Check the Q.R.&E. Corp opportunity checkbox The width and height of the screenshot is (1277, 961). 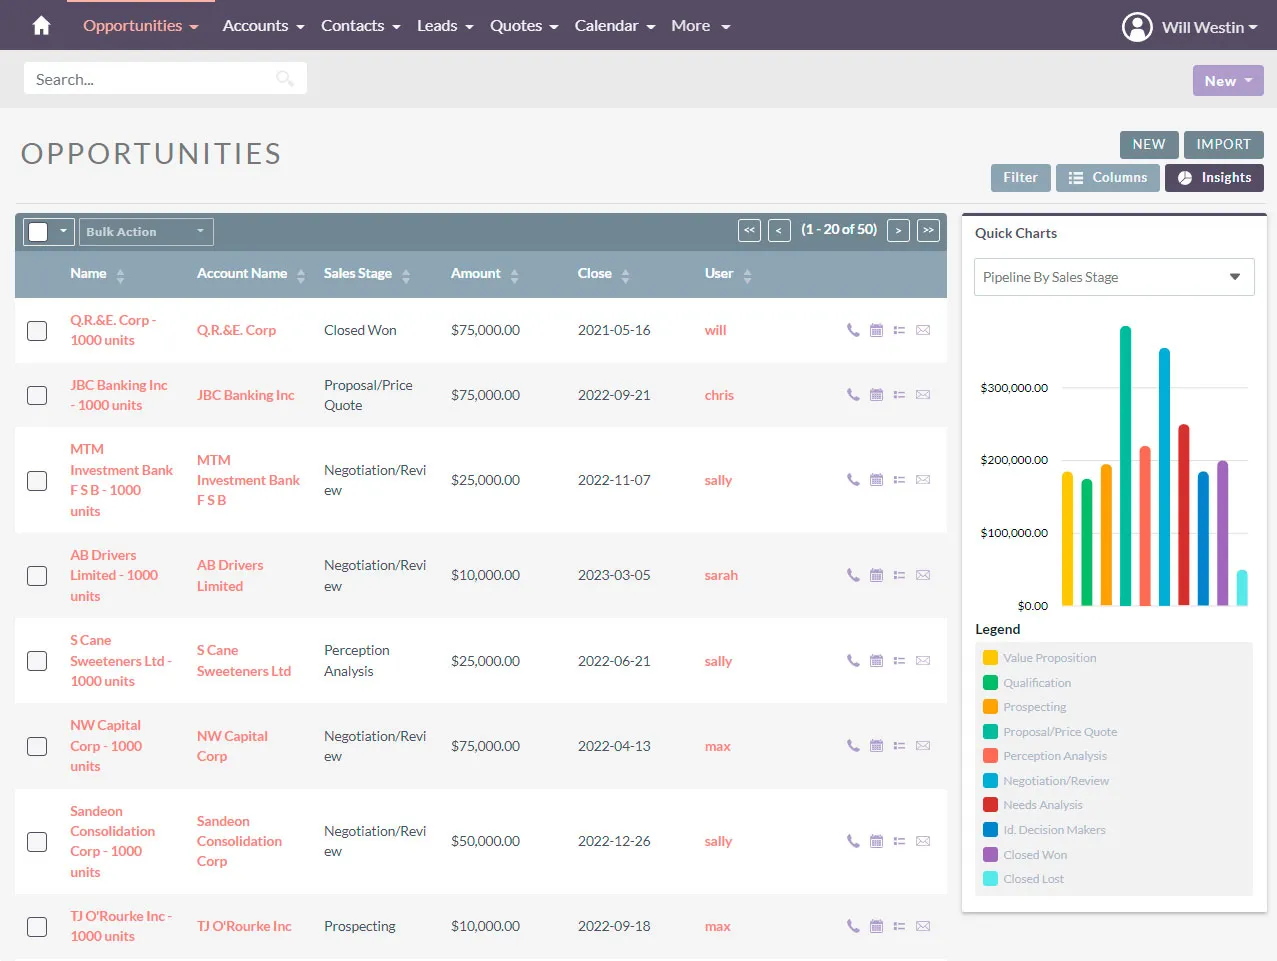37,331
